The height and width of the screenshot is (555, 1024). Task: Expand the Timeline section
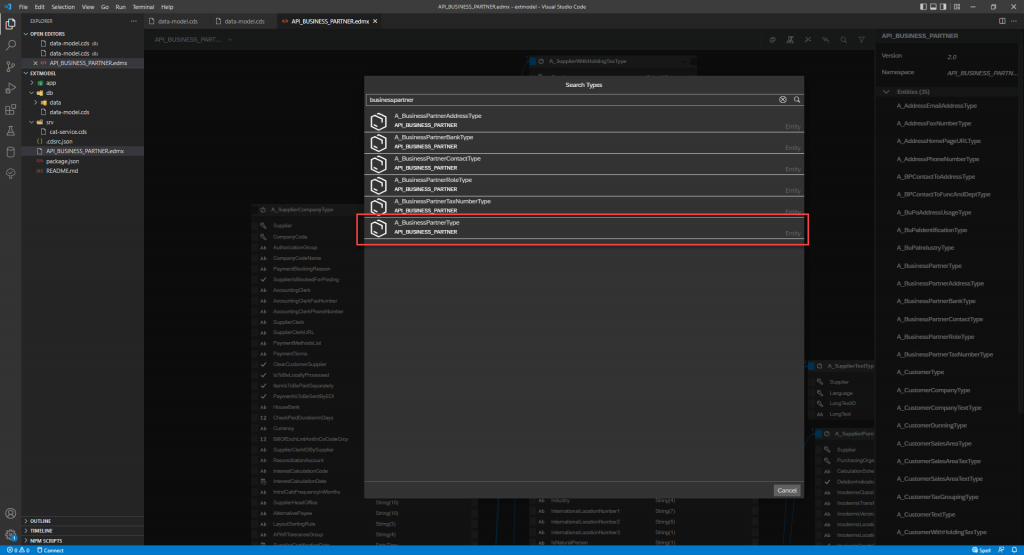26,531
